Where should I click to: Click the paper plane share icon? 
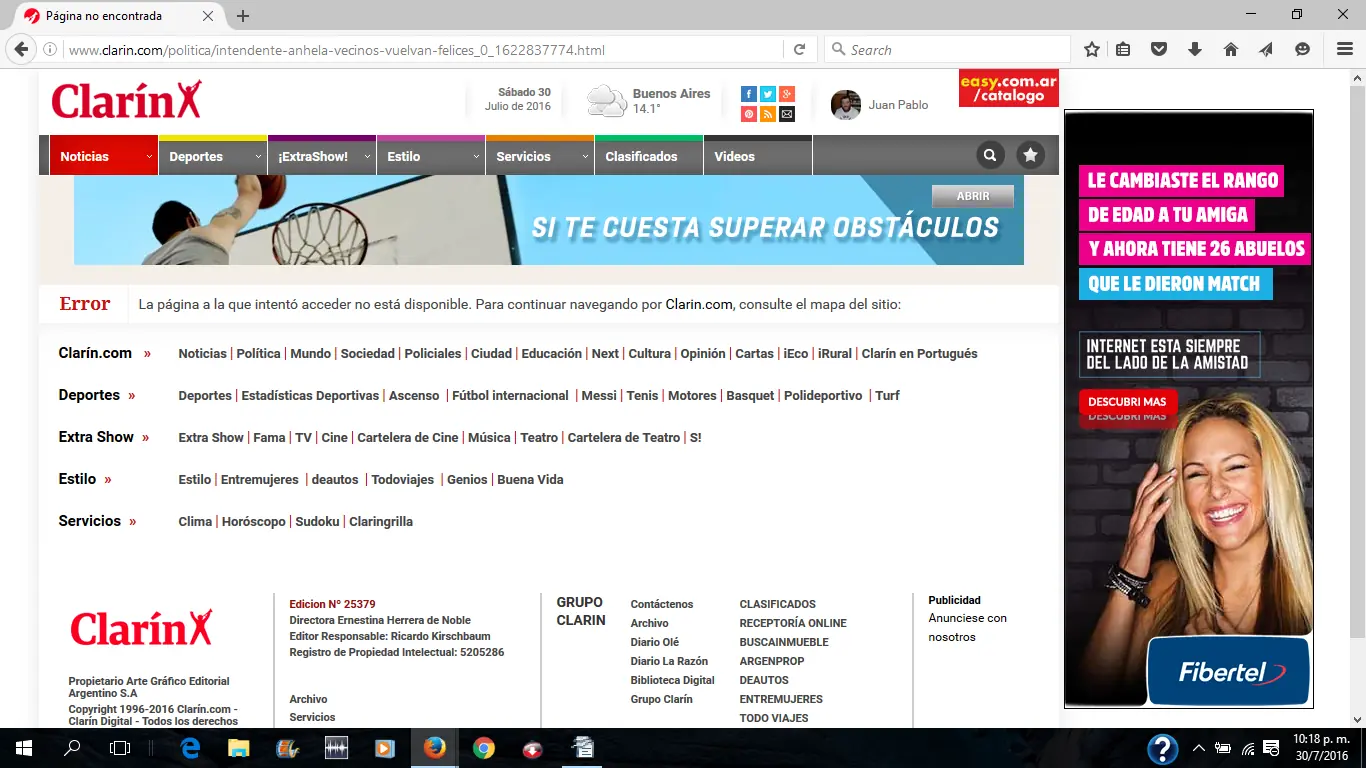coord(1266,50)
